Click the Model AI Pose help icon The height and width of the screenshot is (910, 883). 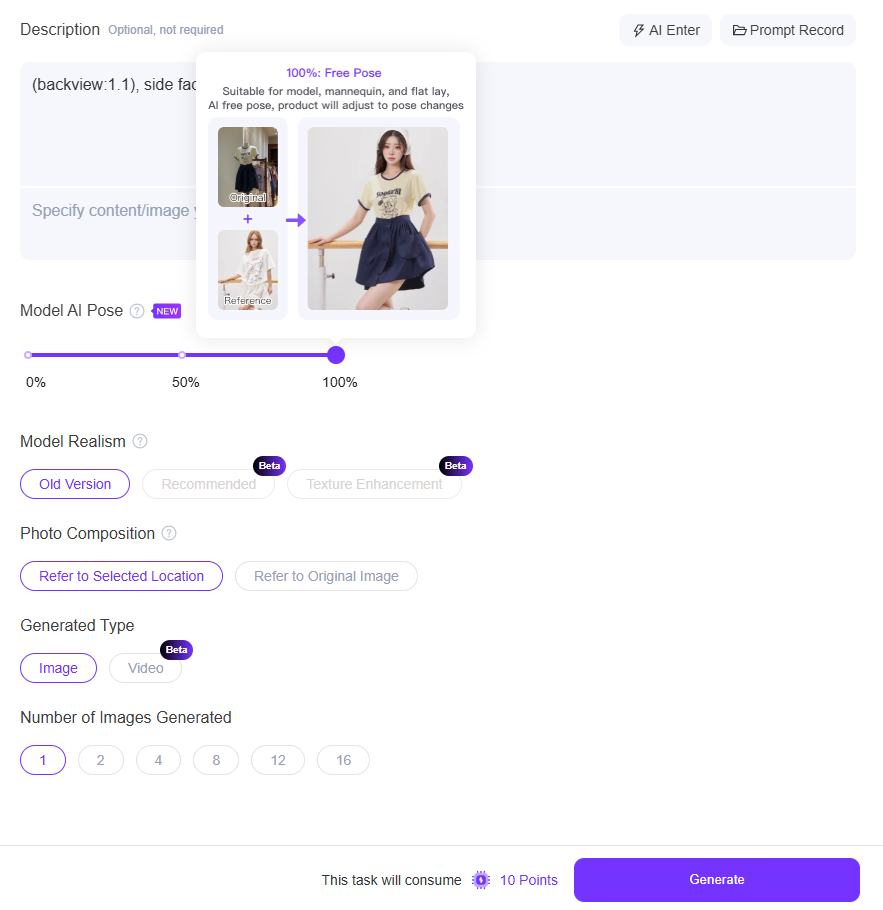(137, 311)
